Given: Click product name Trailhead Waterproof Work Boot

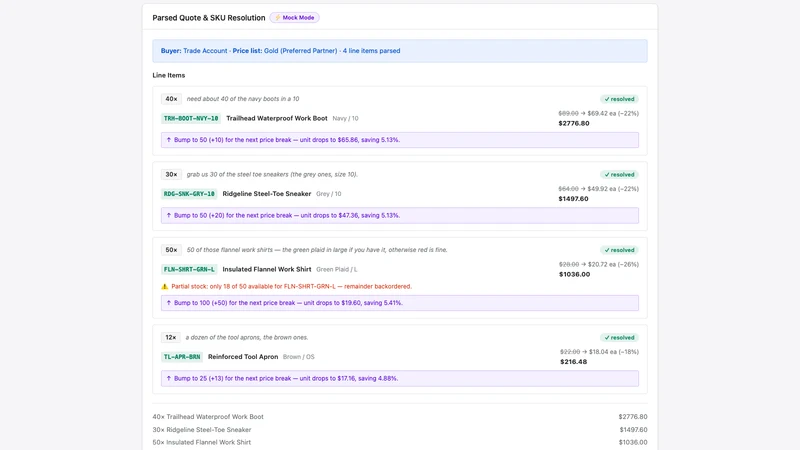Looking at the screenshot, I should point(277,118).
